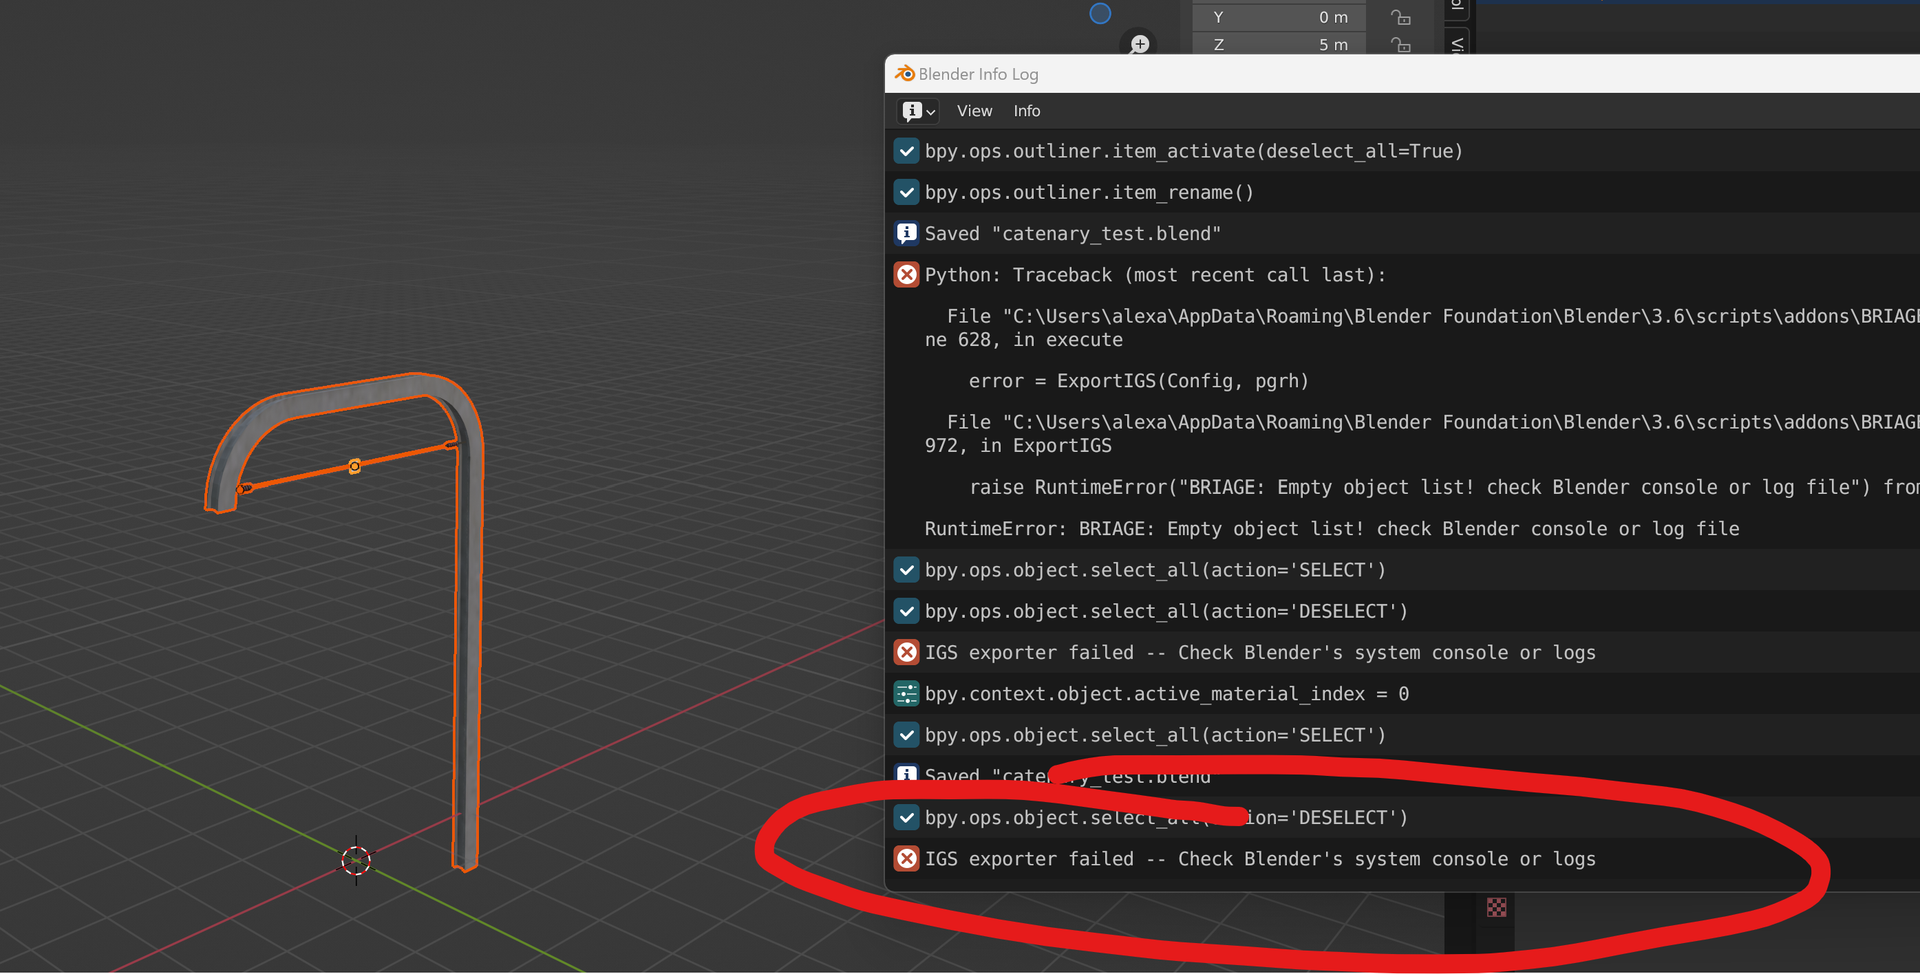
Task: Click the viewport zoom magnifier gizmo
Action: click(1139, 44)
